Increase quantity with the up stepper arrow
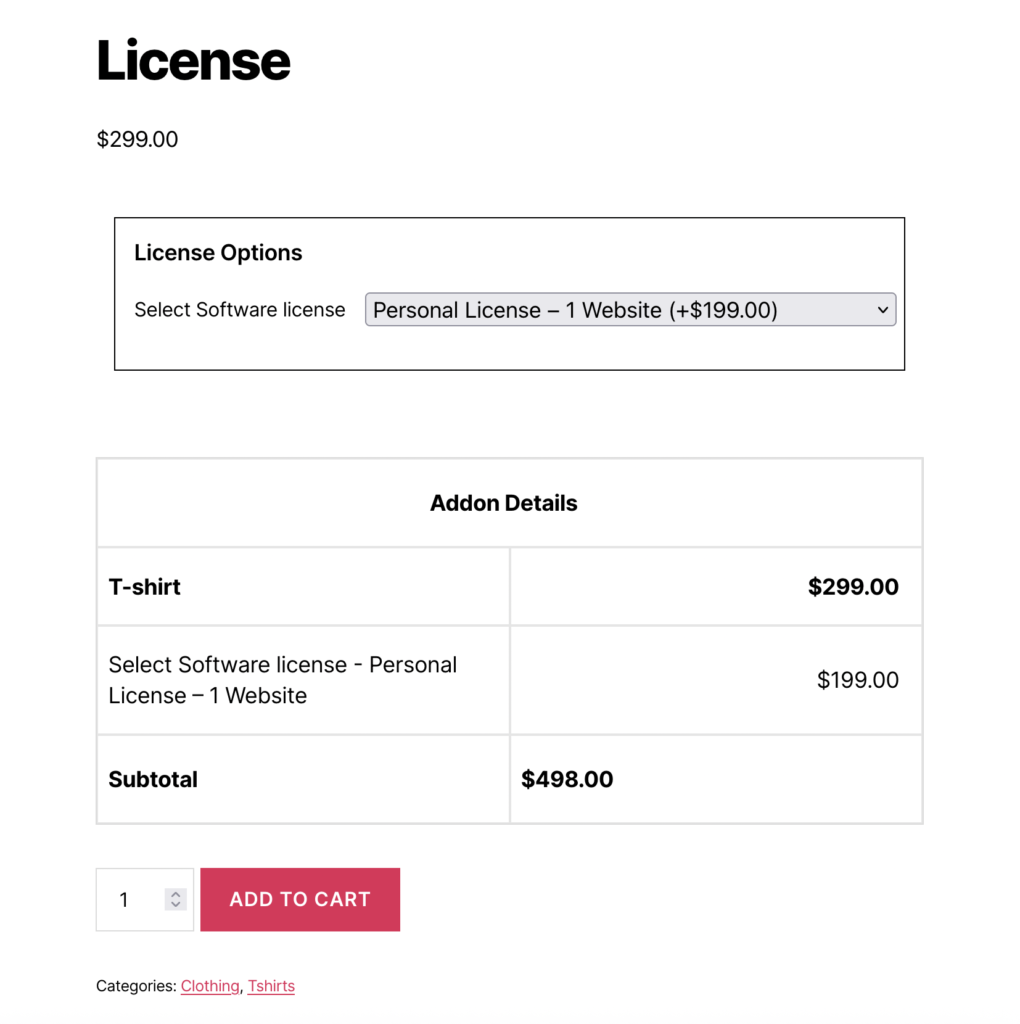Image resolution: width=1020 pixels, height=1024 pixels. tap(176, 894)
